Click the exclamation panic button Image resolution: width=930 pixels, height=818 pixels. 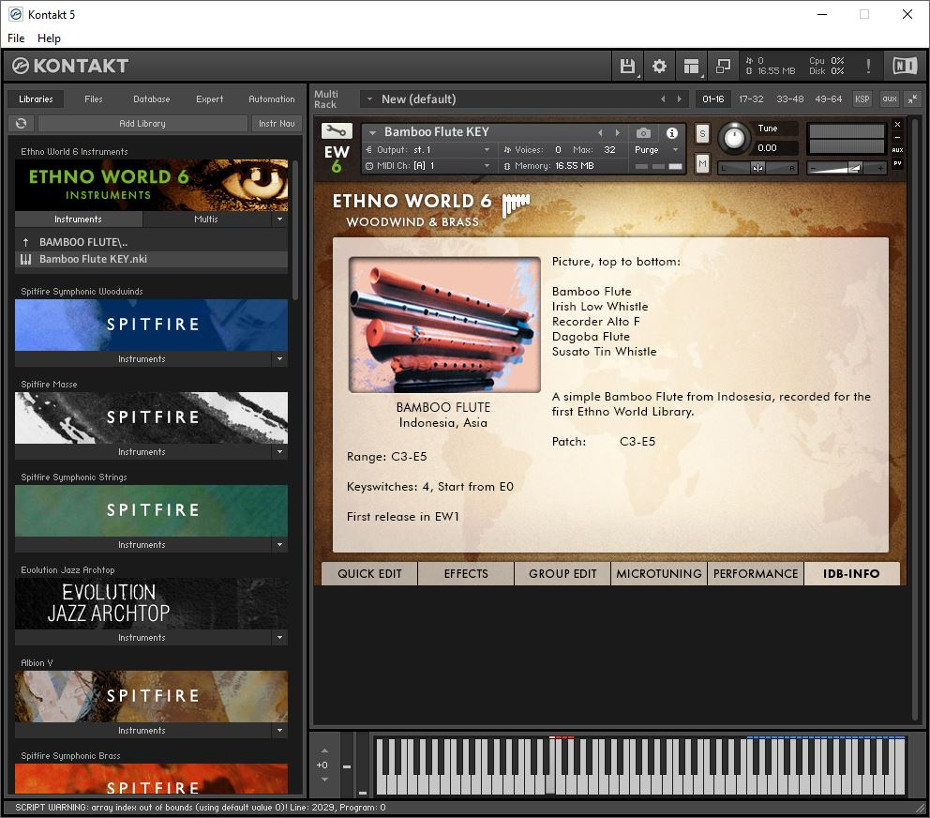[x=868, y=66]
